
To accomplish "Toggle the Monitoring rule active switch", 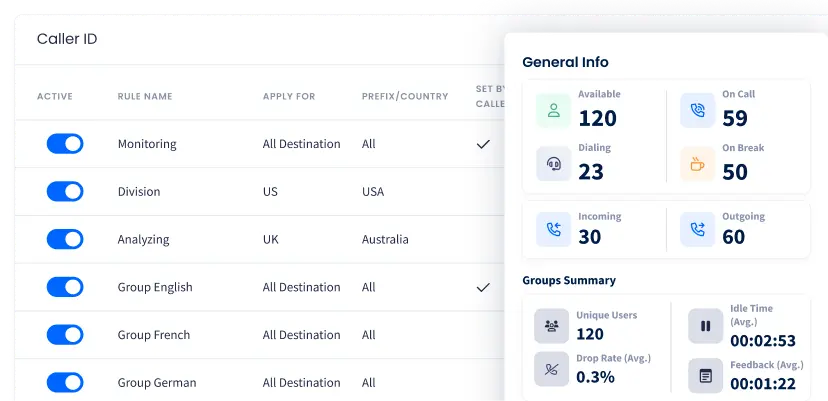I will (x=65, y=144).
